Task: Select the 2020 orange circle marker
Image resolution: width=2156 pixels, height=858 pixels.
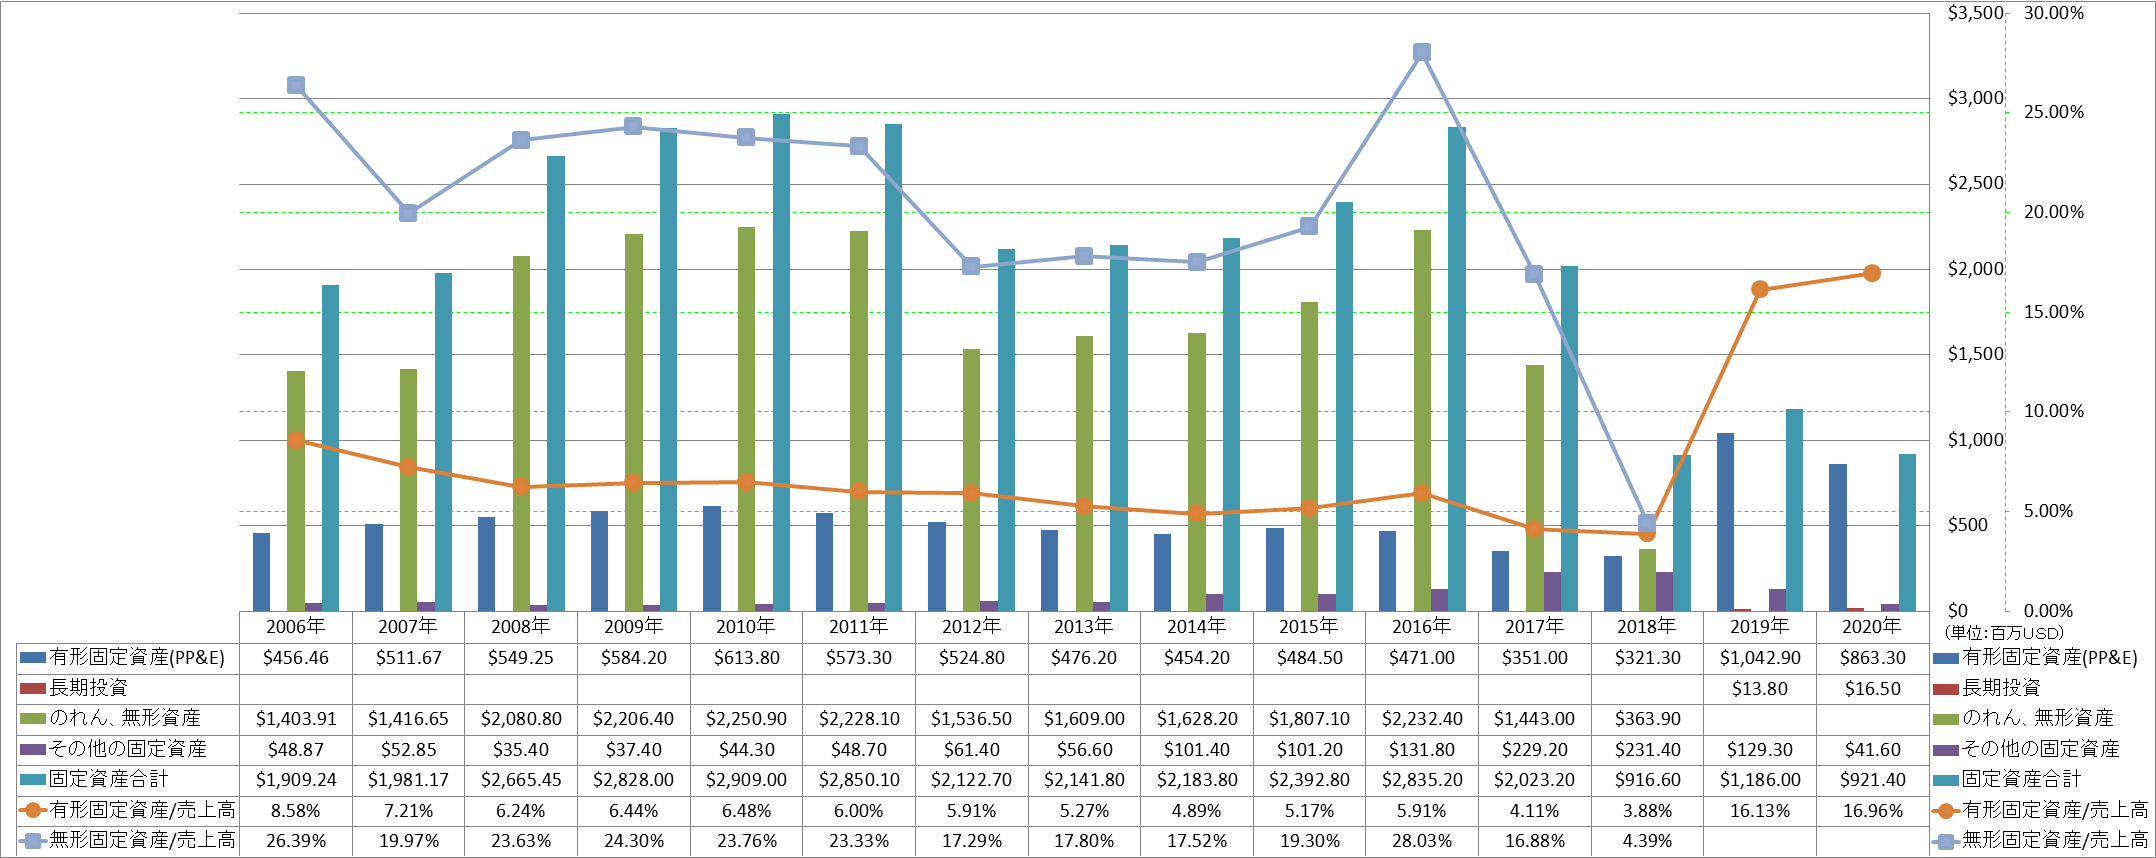Action: pyautogui.click(x=1872, y=273)
